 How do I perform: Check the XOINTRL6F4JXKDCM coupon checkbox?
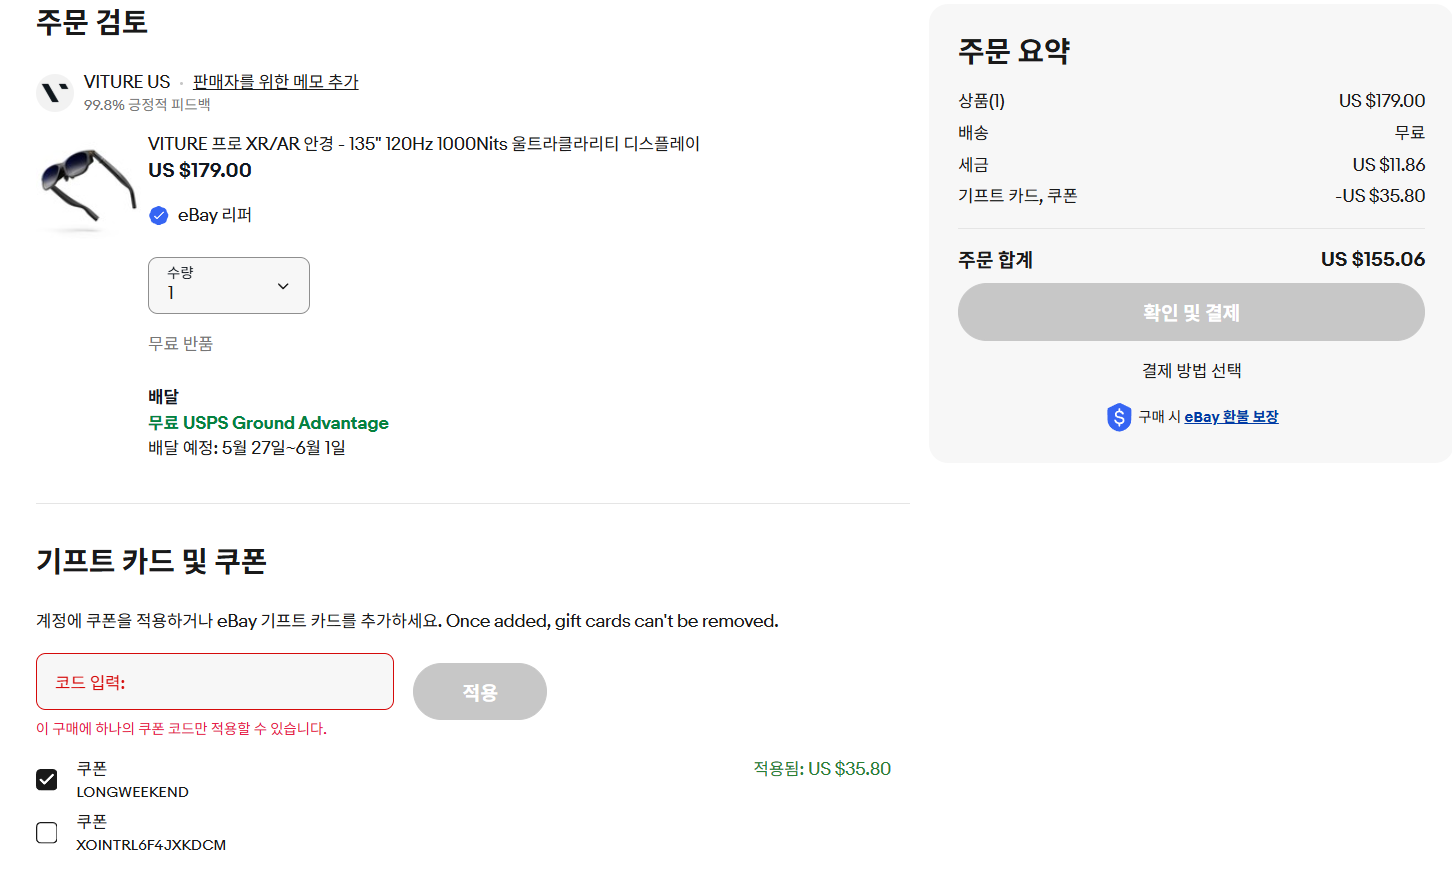pos(47,832)
